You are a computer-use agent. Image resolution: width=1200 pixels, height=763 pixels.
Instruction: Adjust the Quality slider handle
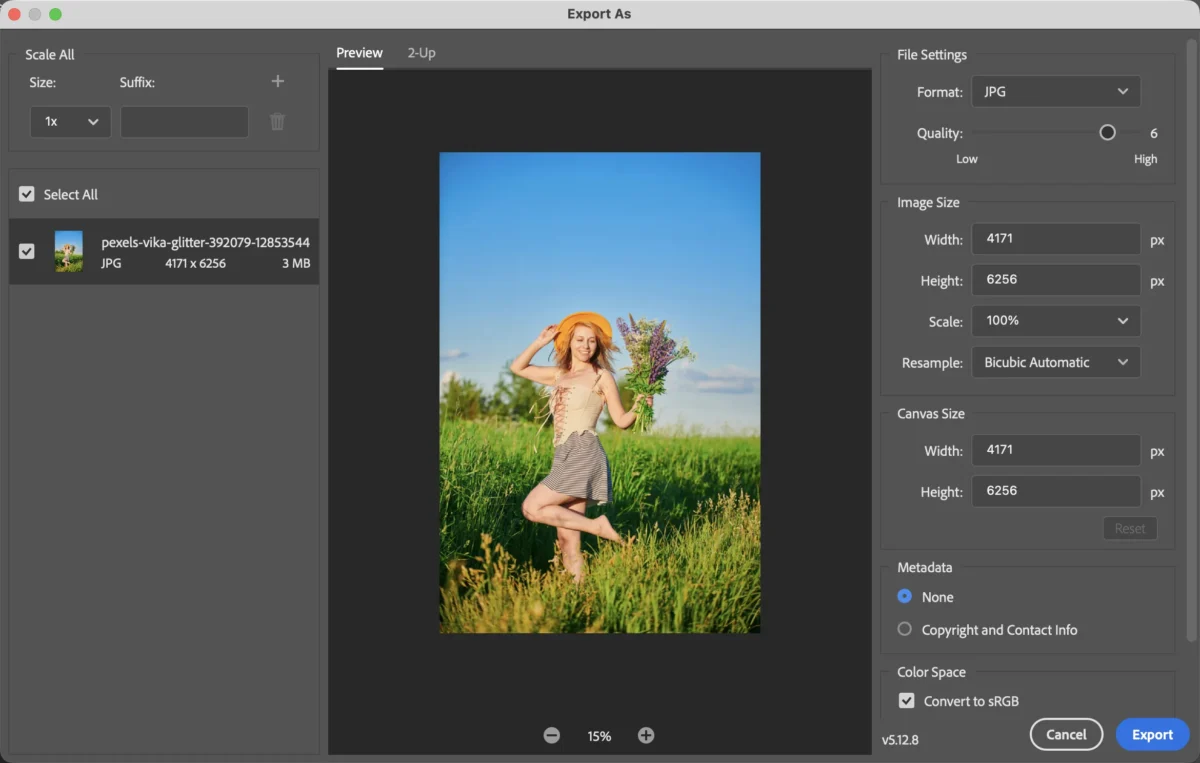1106,131
